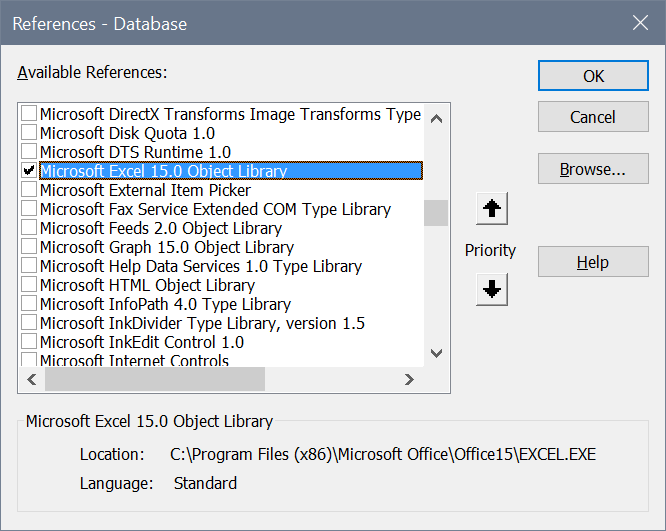
Task: Click the vertical scrollbar thumb
Action: tap(436, 213)
